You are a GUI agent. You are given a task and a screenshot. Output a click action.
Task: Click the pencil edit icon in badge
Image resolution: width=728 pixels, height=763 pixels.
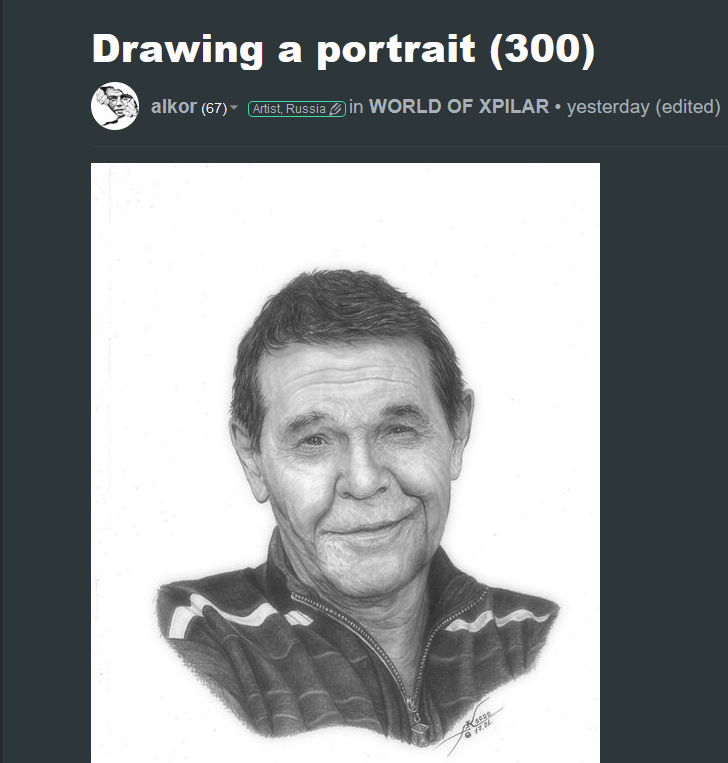(335, 109)
